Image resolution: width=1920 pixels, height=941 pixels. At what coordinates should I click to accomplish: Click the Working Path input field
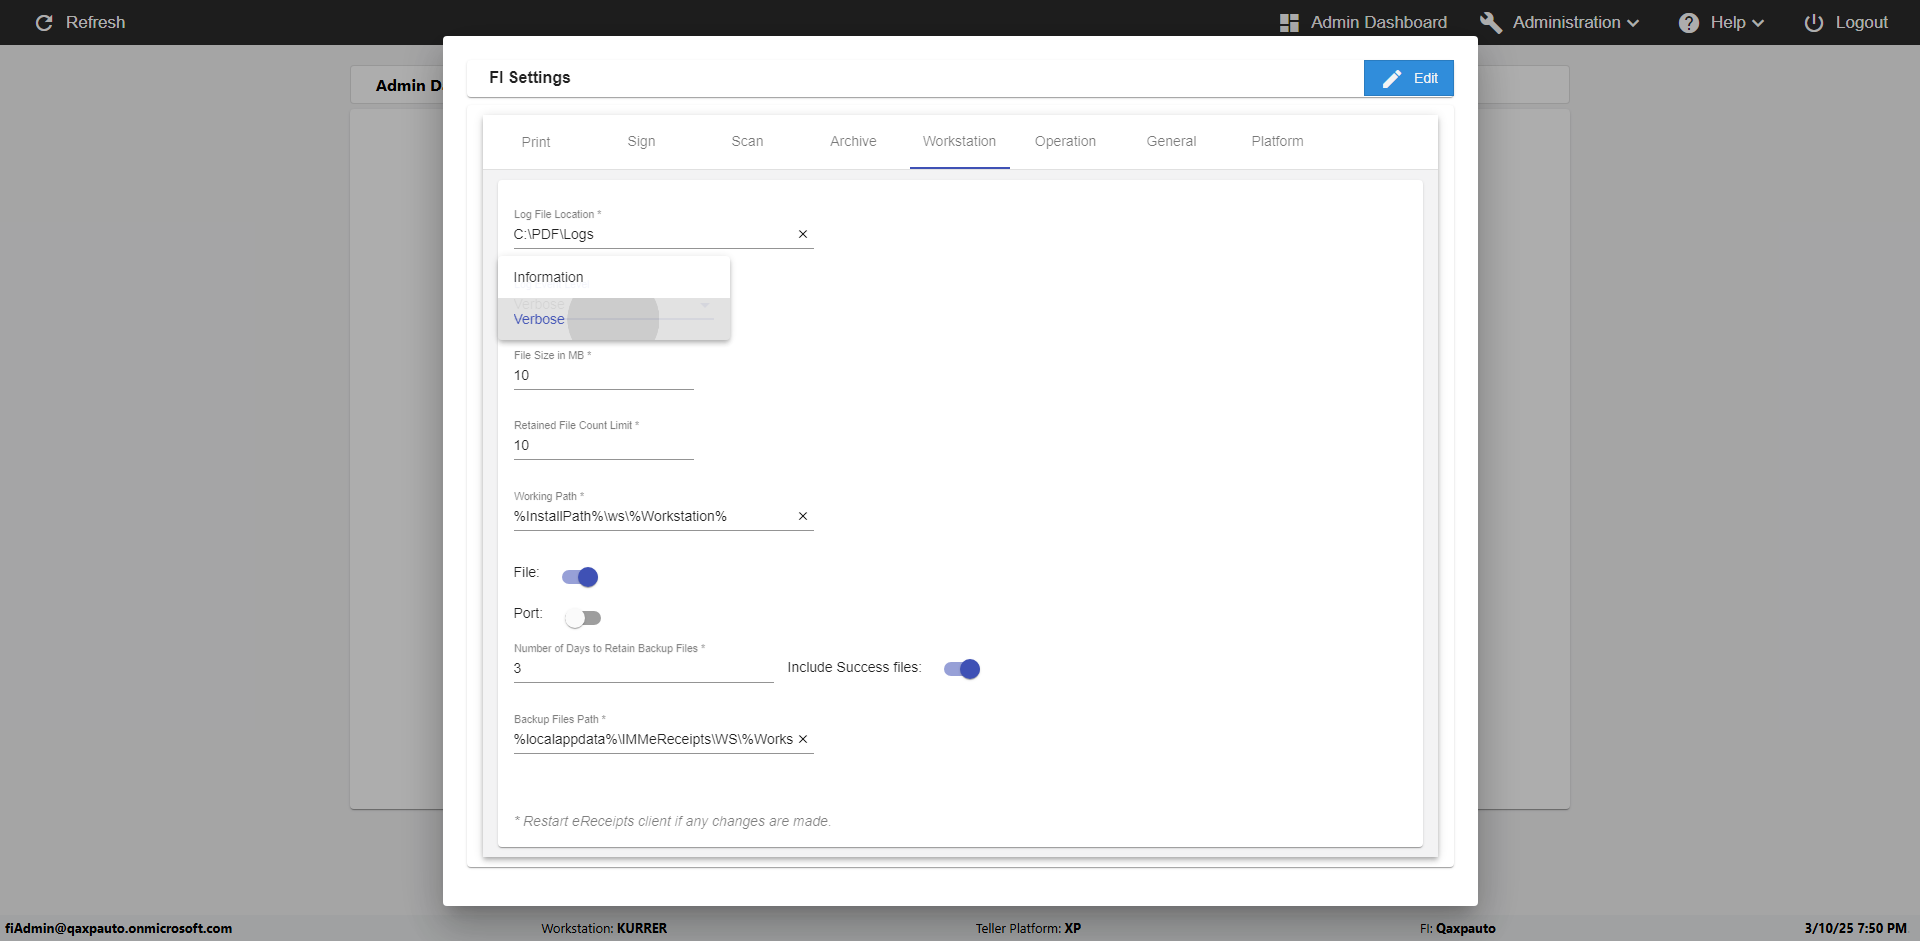652,516
